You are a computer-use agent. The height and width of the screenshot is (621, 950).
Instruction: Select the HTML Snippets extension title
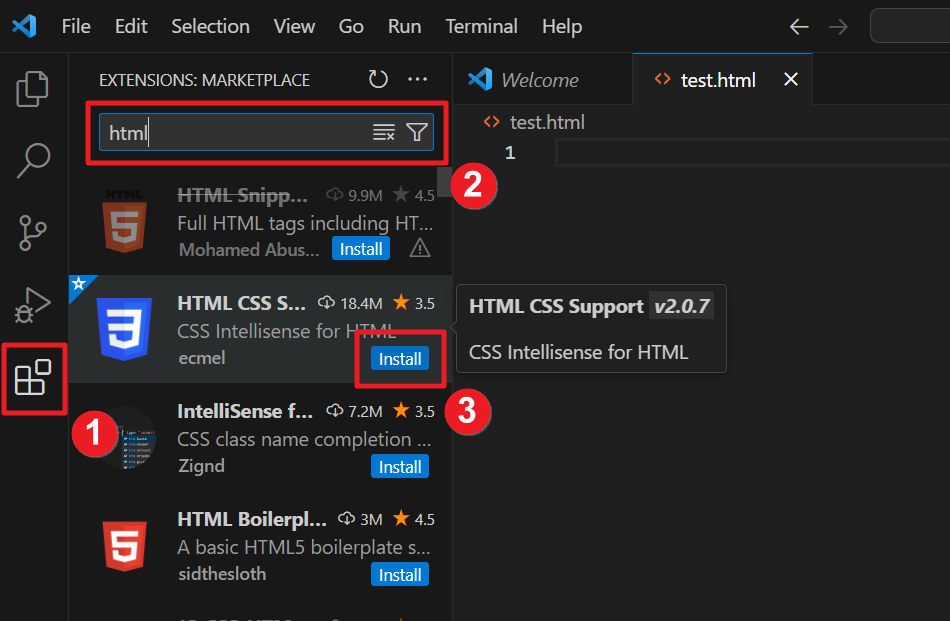click(x=242, y=195)
